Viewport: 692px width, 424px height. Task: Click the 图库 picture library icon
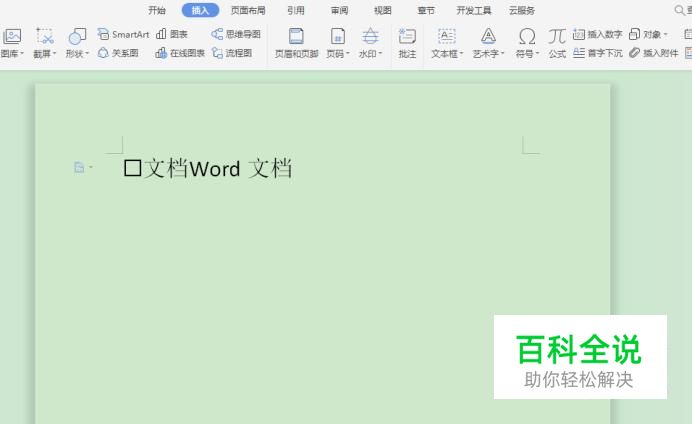point(12,36)
